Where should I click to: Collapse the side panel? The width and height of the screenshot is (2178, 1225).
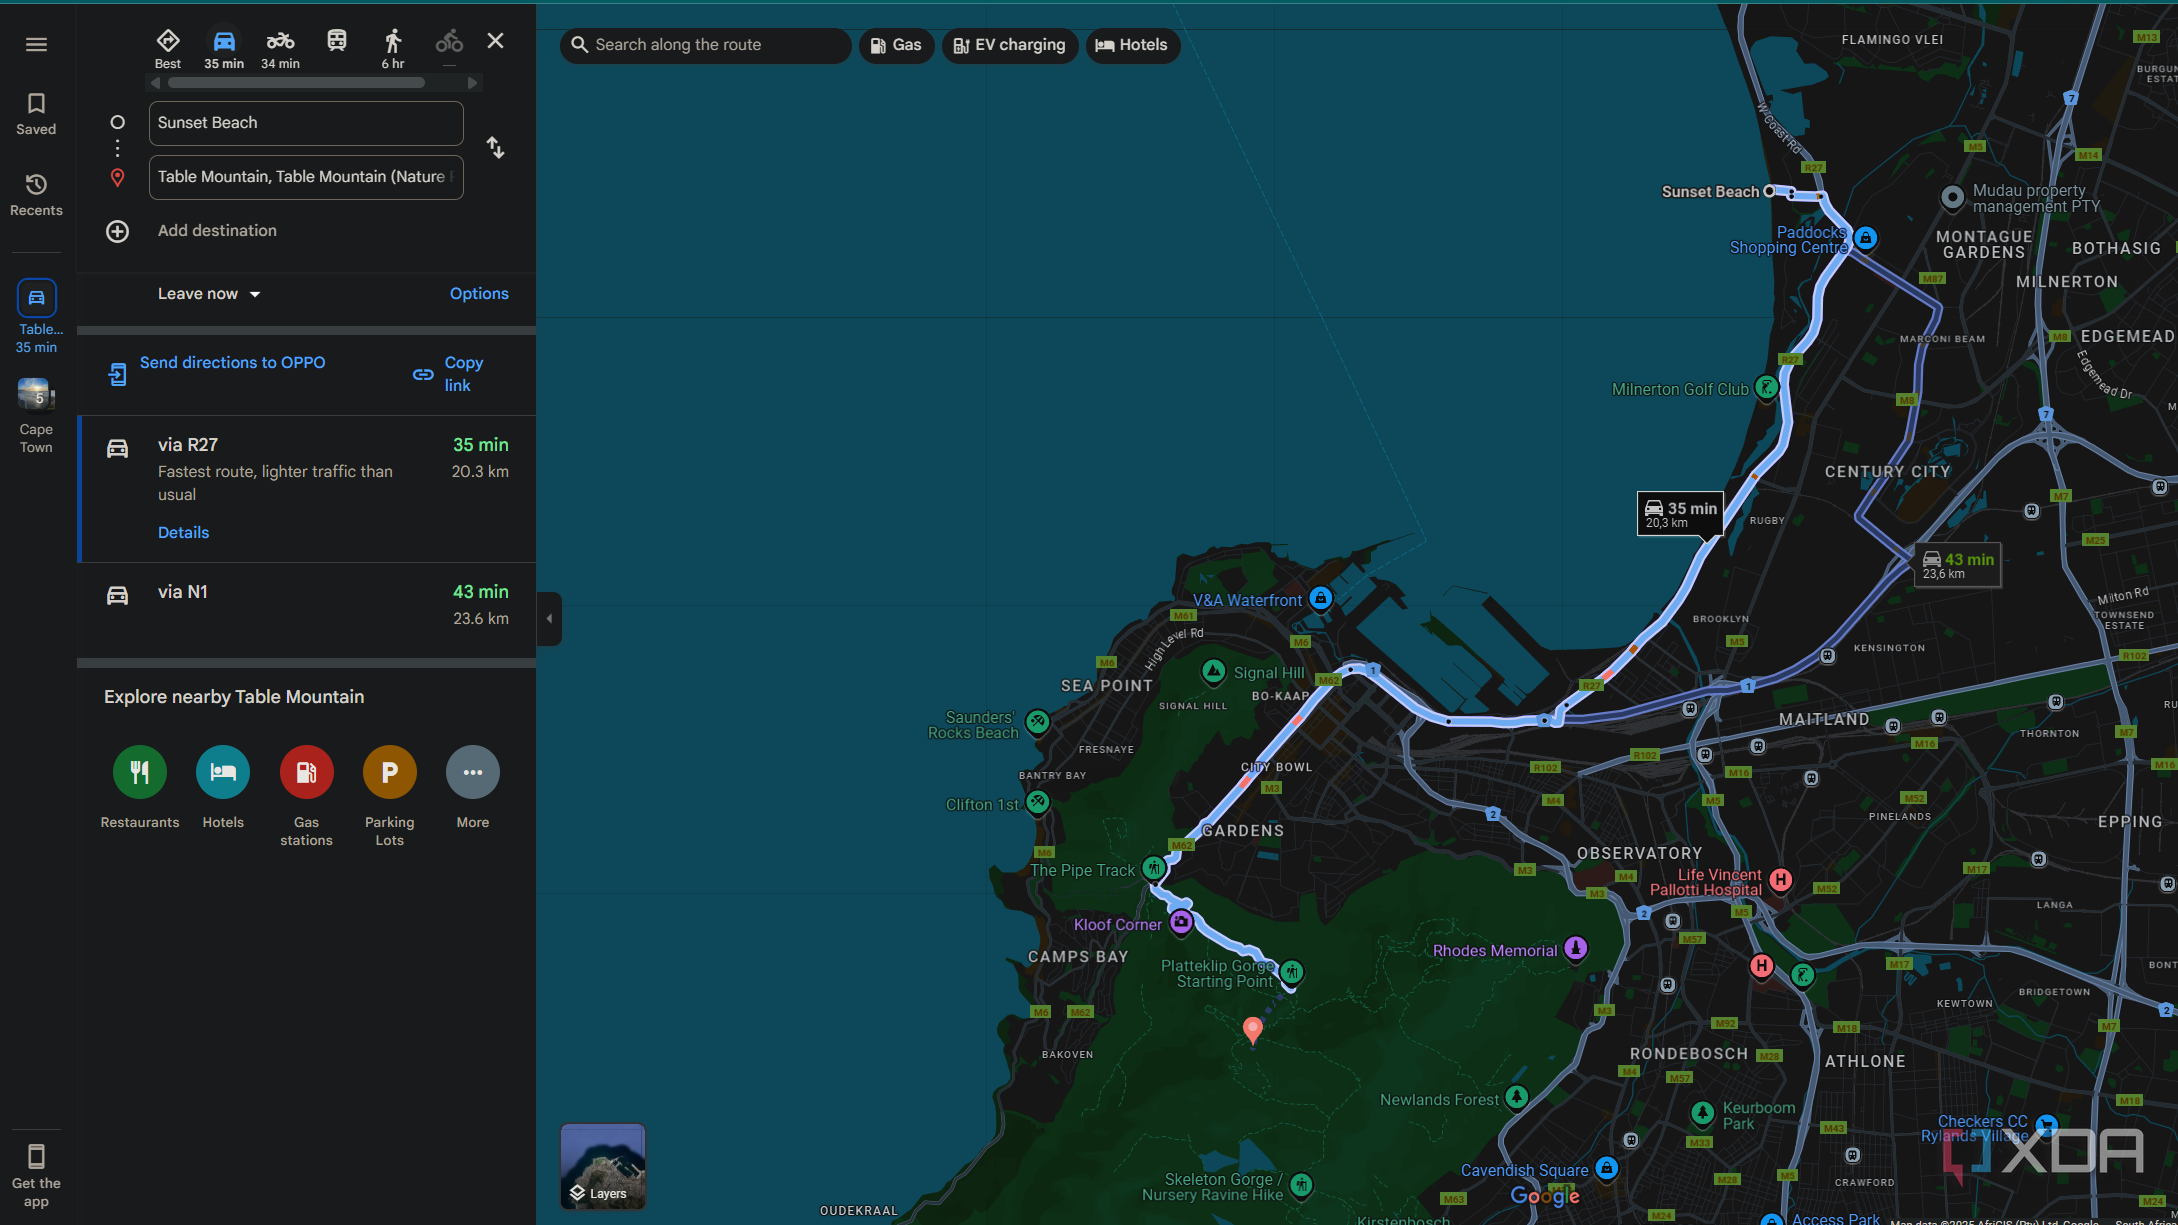[549, 619]
